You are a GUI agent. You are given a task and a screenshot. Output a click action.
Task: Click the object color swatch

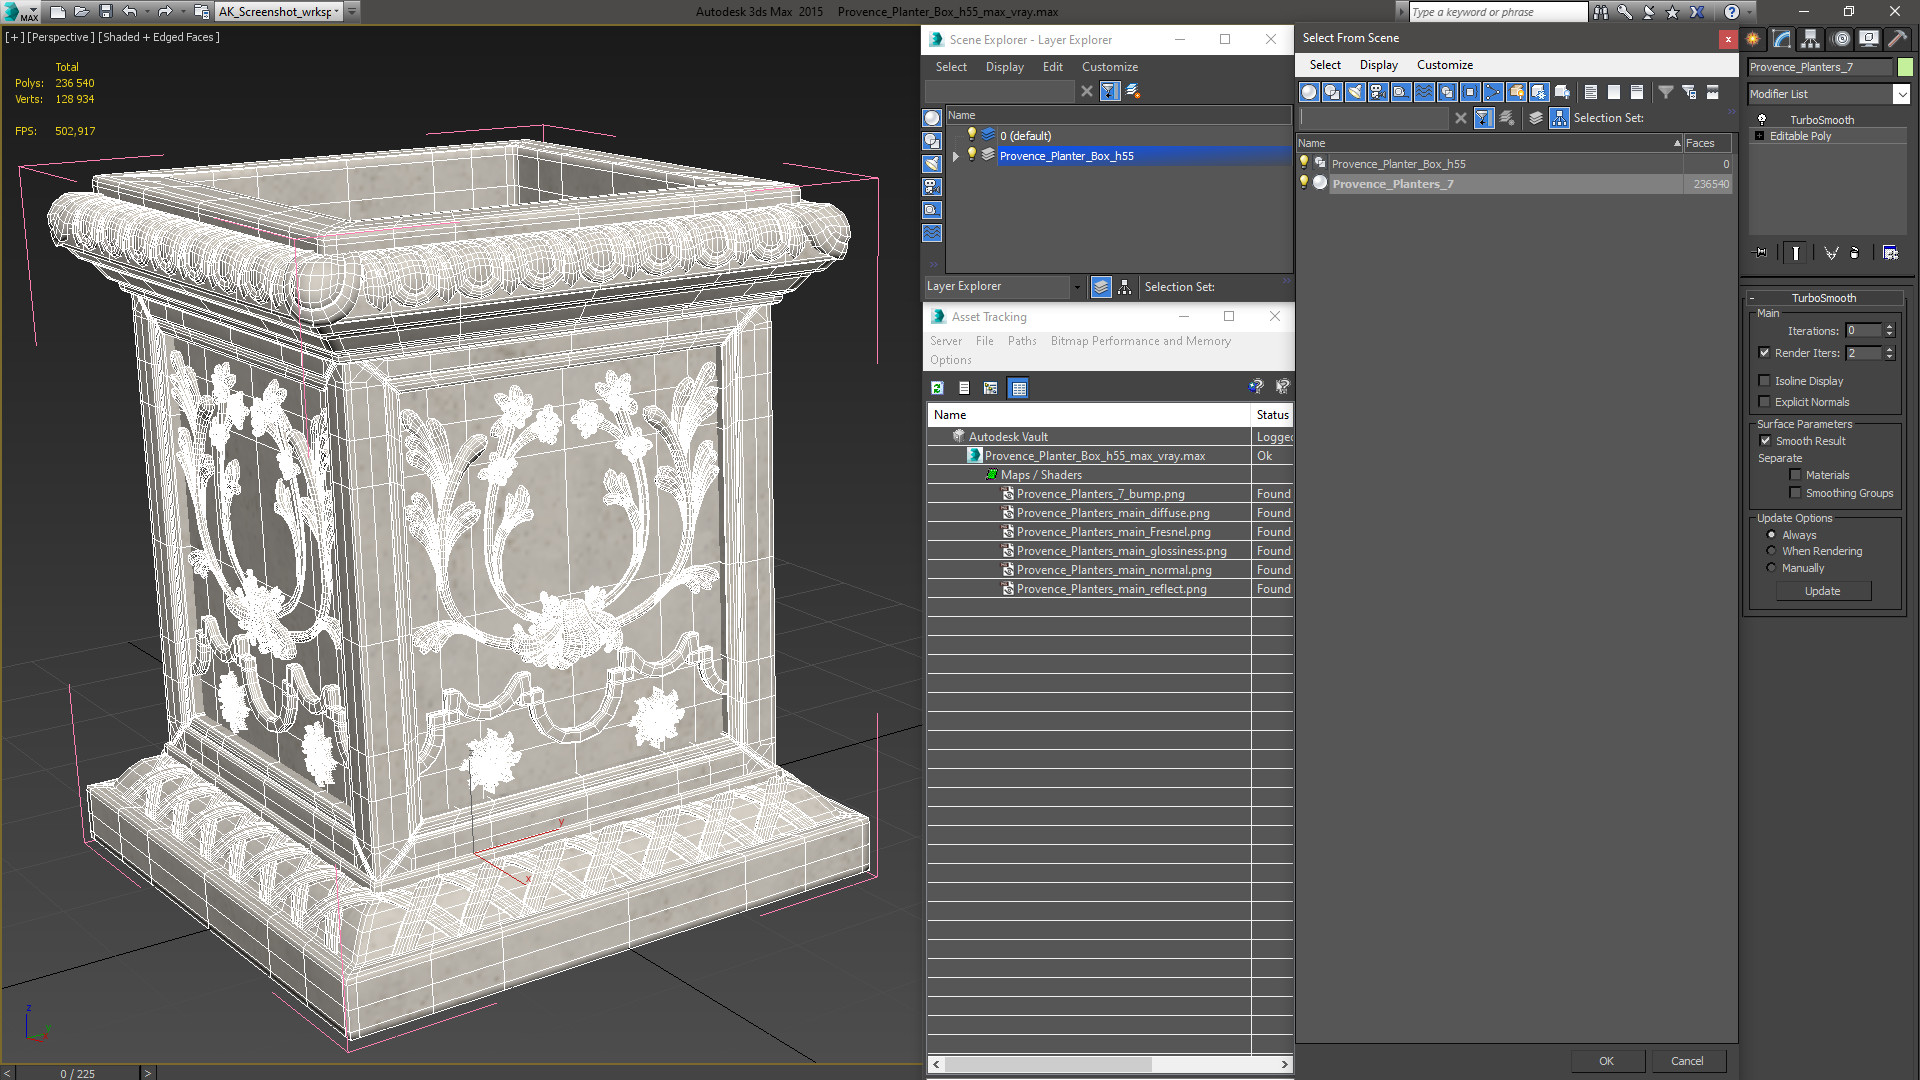[x=1906, y=67]
